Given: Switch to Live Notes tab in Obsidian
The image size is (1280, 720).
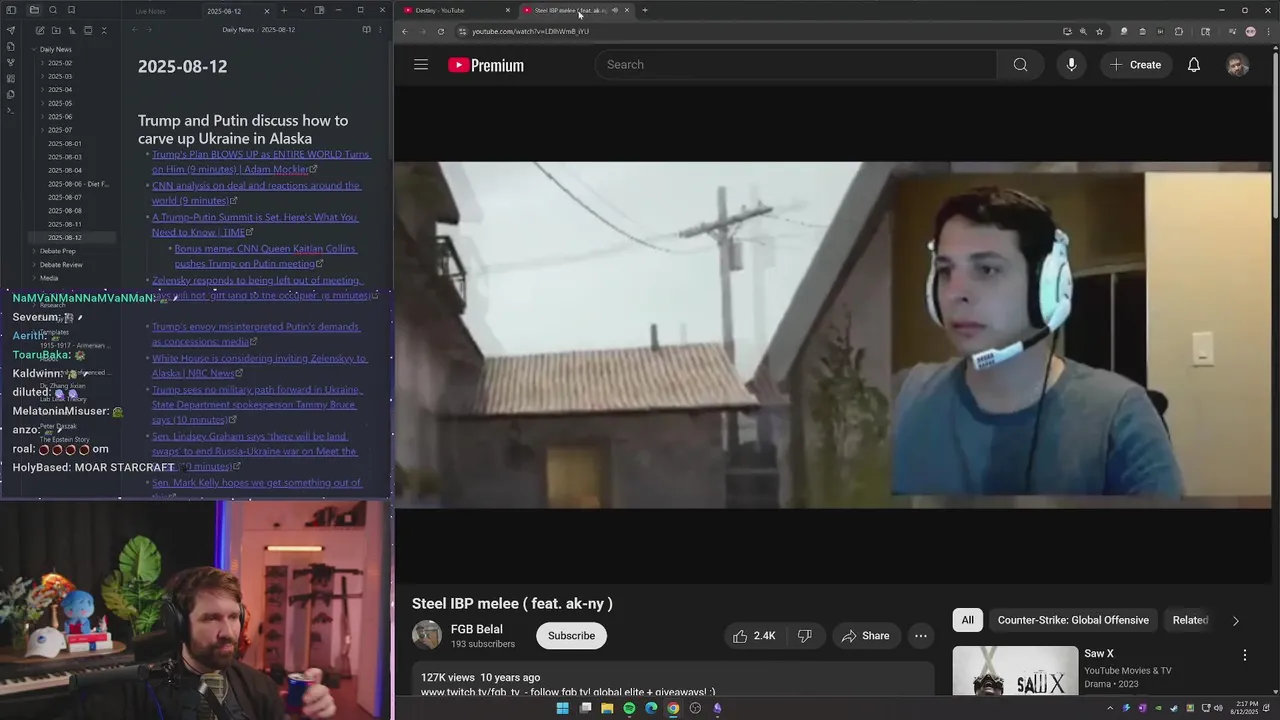Looking at the screenshot, I should [x=150, y=11].
